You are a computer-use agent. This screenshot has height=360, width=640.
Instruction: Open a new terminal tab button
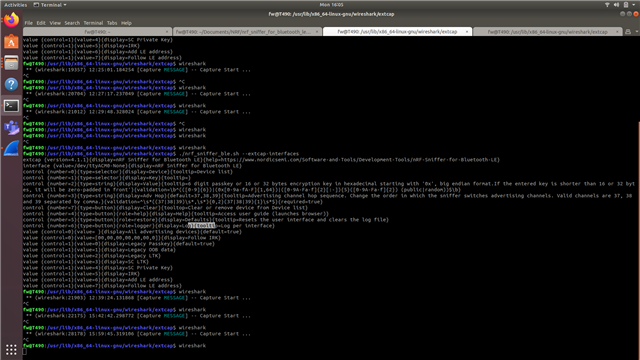click(628, 31)
